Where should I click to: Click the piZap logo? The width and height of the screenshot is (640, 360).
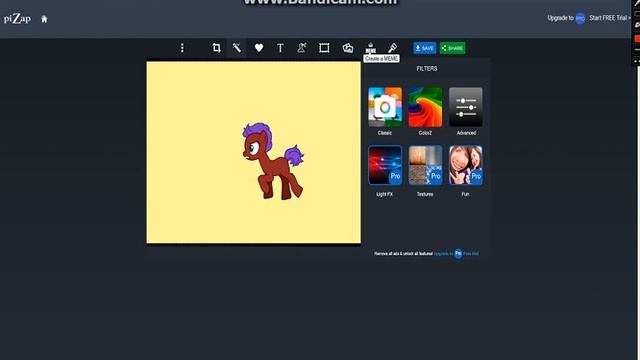point(17,19)
